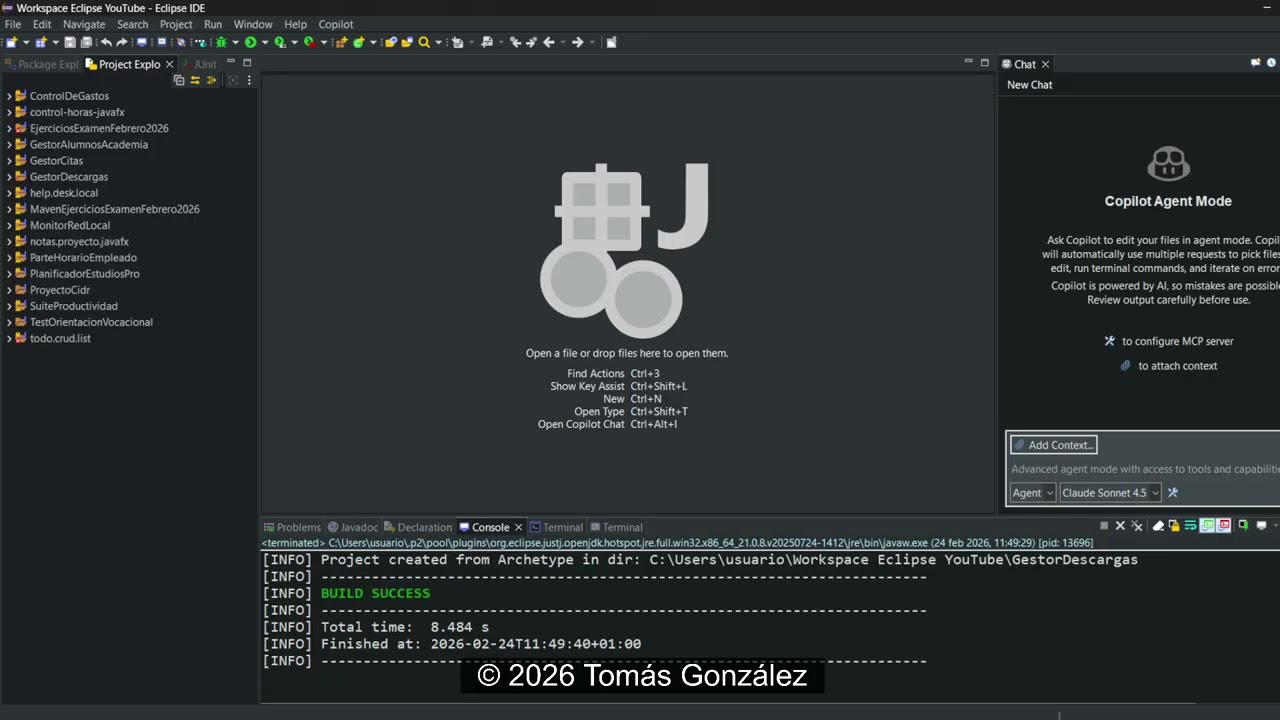The width and height of the screenshot is (1280, 720).
Task: Minimize the Project Explorer view
Action: 231,62
